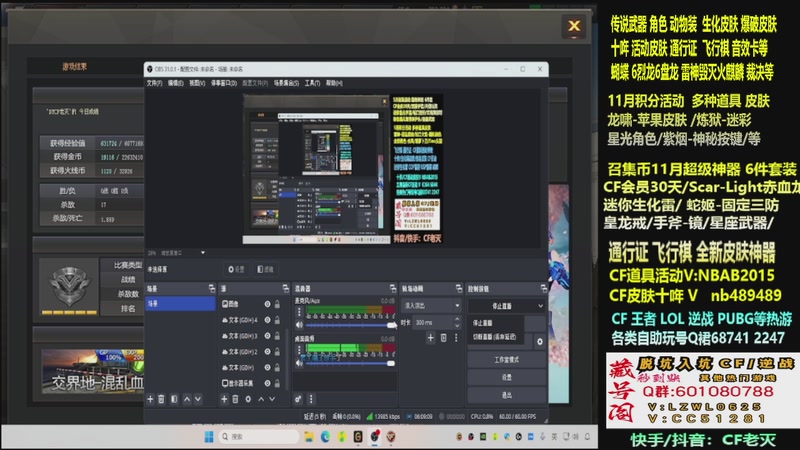Select the 场景 scene list item
This screenshot has height=450, width=800.
point(181,304)
